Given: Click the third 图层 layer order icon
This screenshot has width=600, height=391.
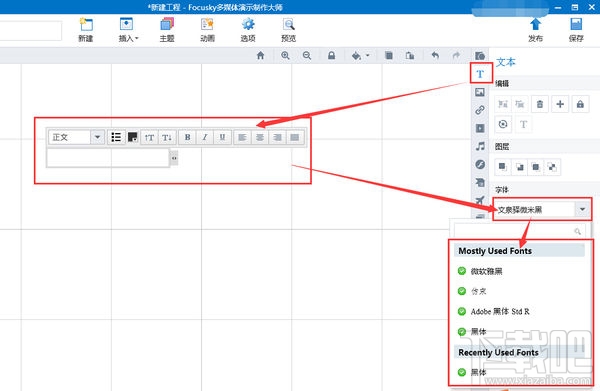Looking at the screenshot, I should pyautogui.click(x=536, y=167).
